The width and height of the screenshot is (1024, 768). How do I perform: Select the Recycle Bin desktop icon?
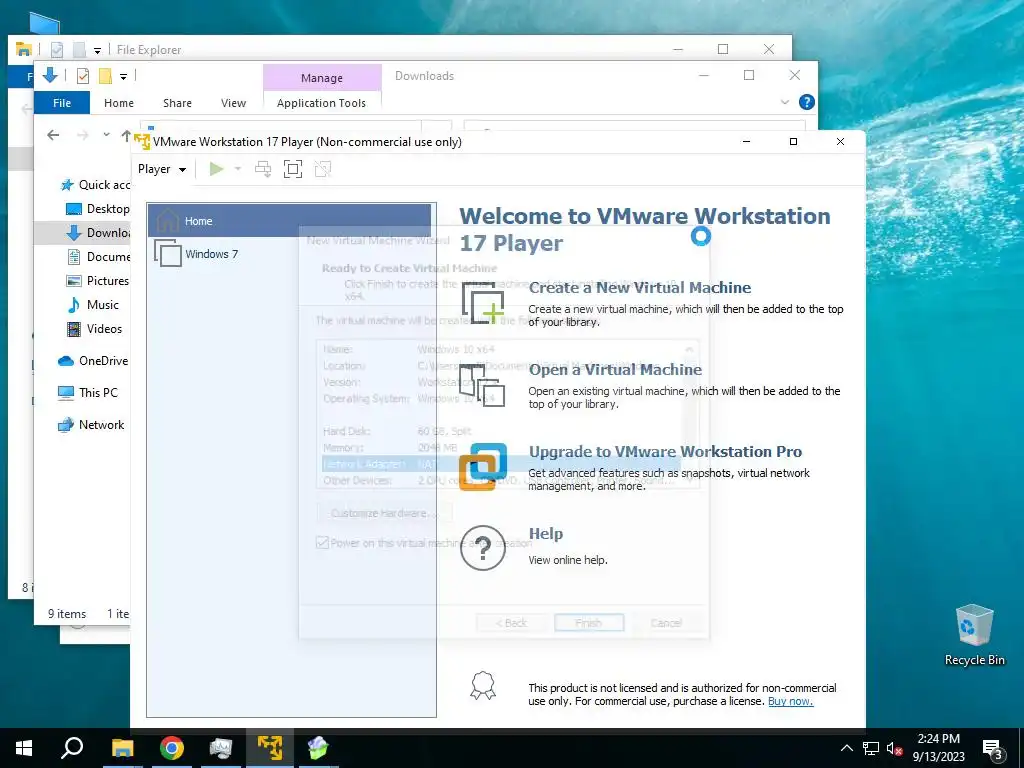click(x=974, y=635)
